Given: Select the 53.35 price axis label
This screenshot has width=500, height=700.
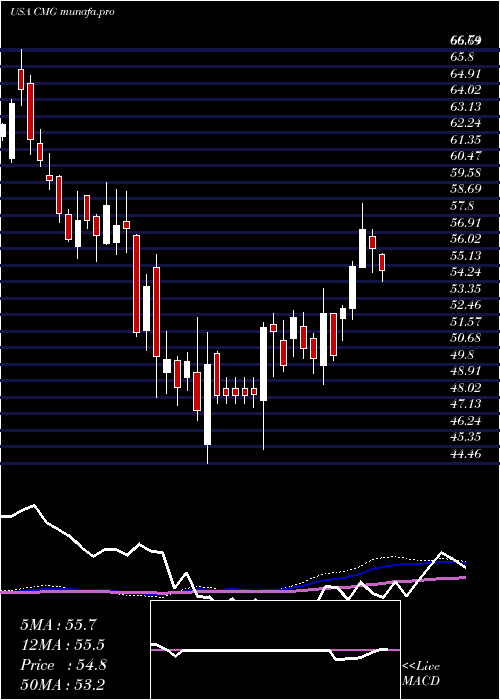Looking at the screenshot, I should 466,288.
